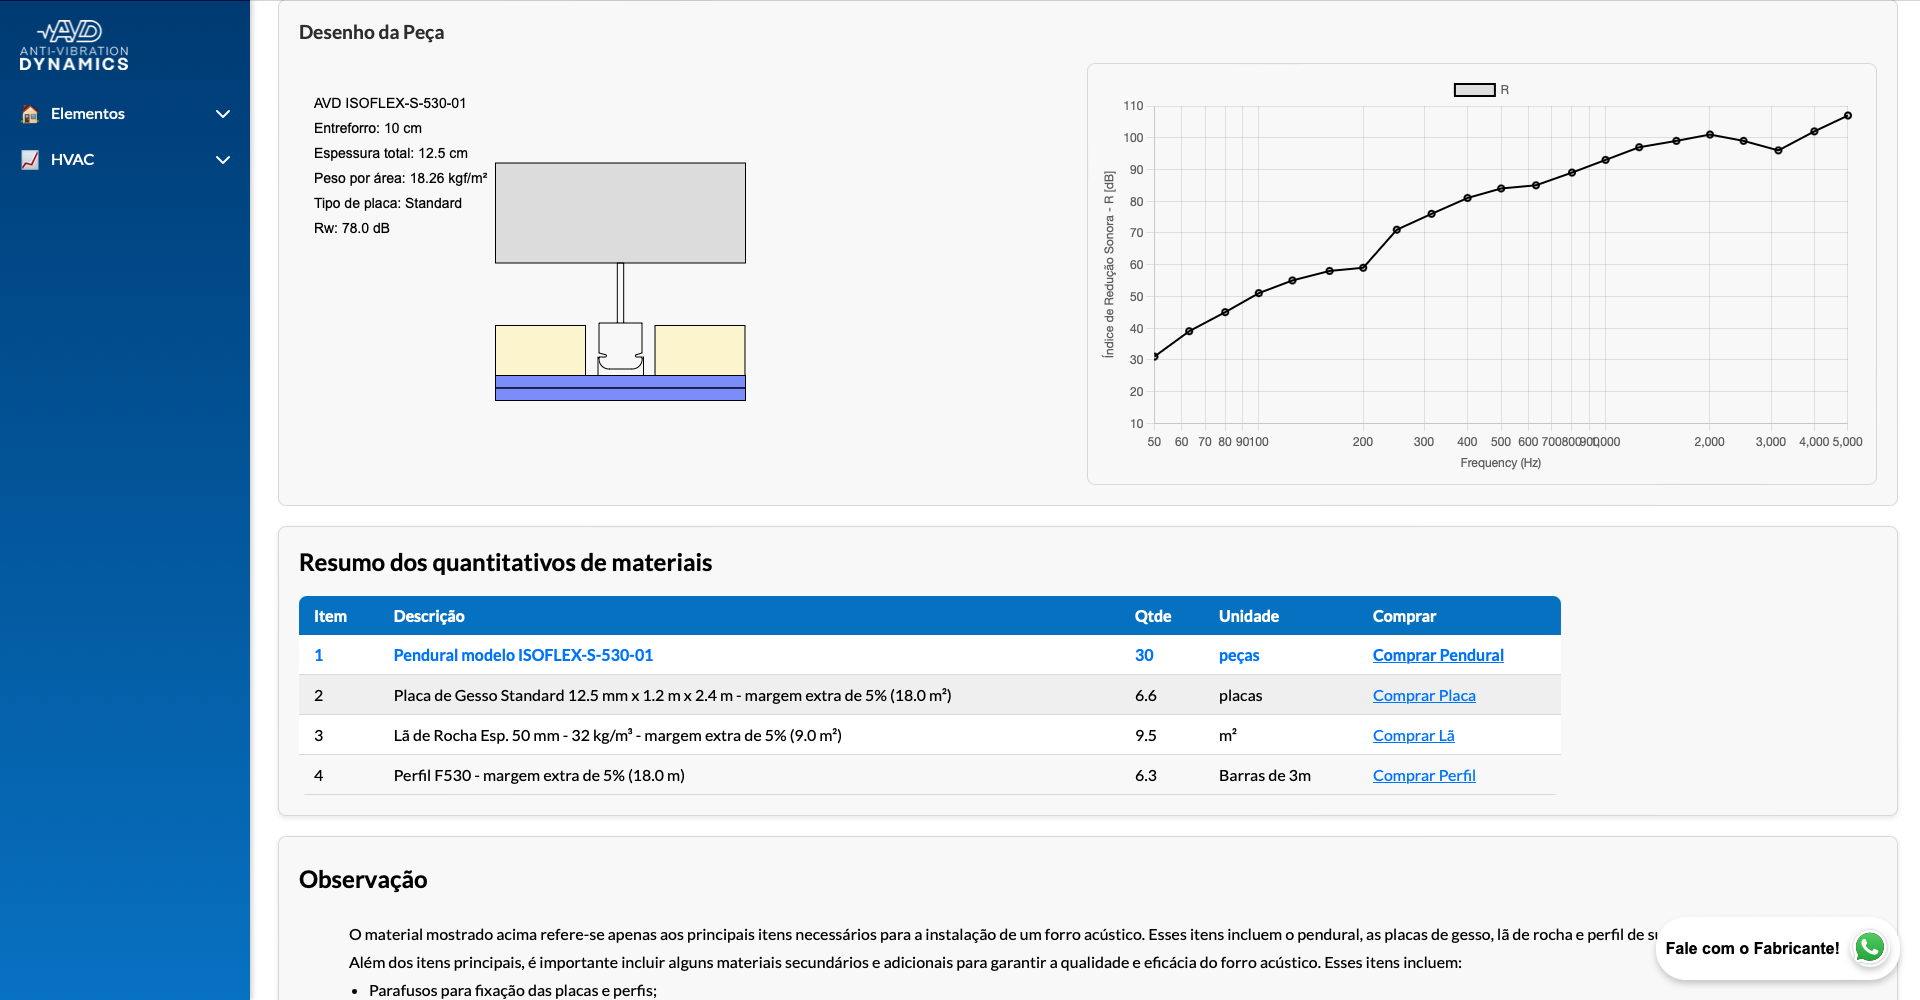This screenshot has width=1920, height=1000.
Task: Select the Lã de Rocha row description
Action: pyautogui.click(x=617, y=735)
